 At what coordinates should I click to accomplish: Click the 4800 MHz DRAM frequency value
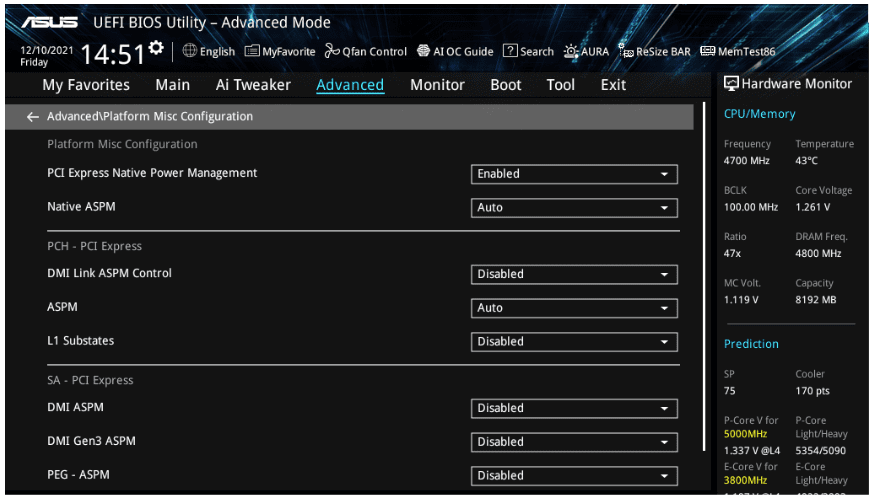(x=818, y=253)
